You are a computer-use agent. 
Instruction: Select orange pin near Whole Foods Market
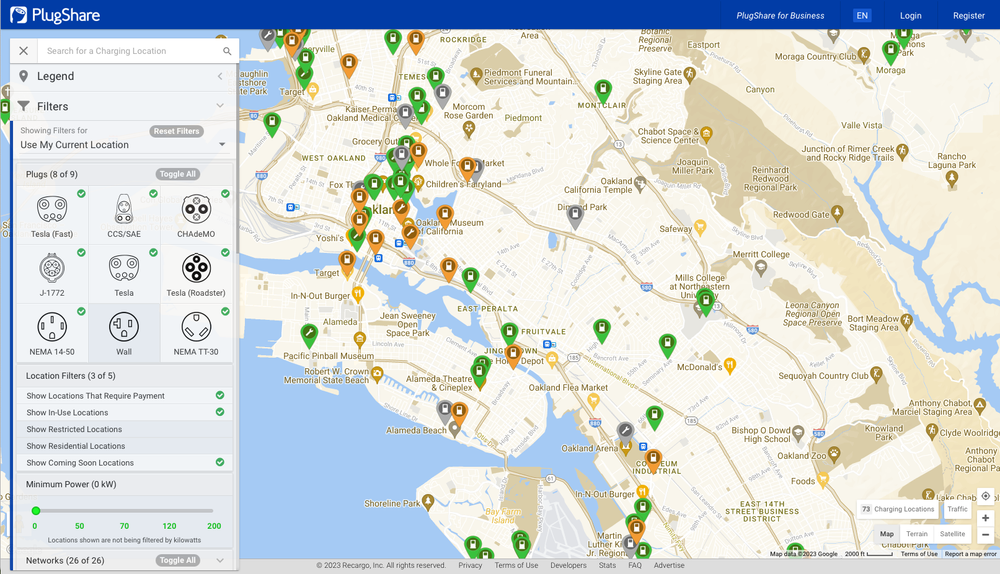[x=467, y=169]
